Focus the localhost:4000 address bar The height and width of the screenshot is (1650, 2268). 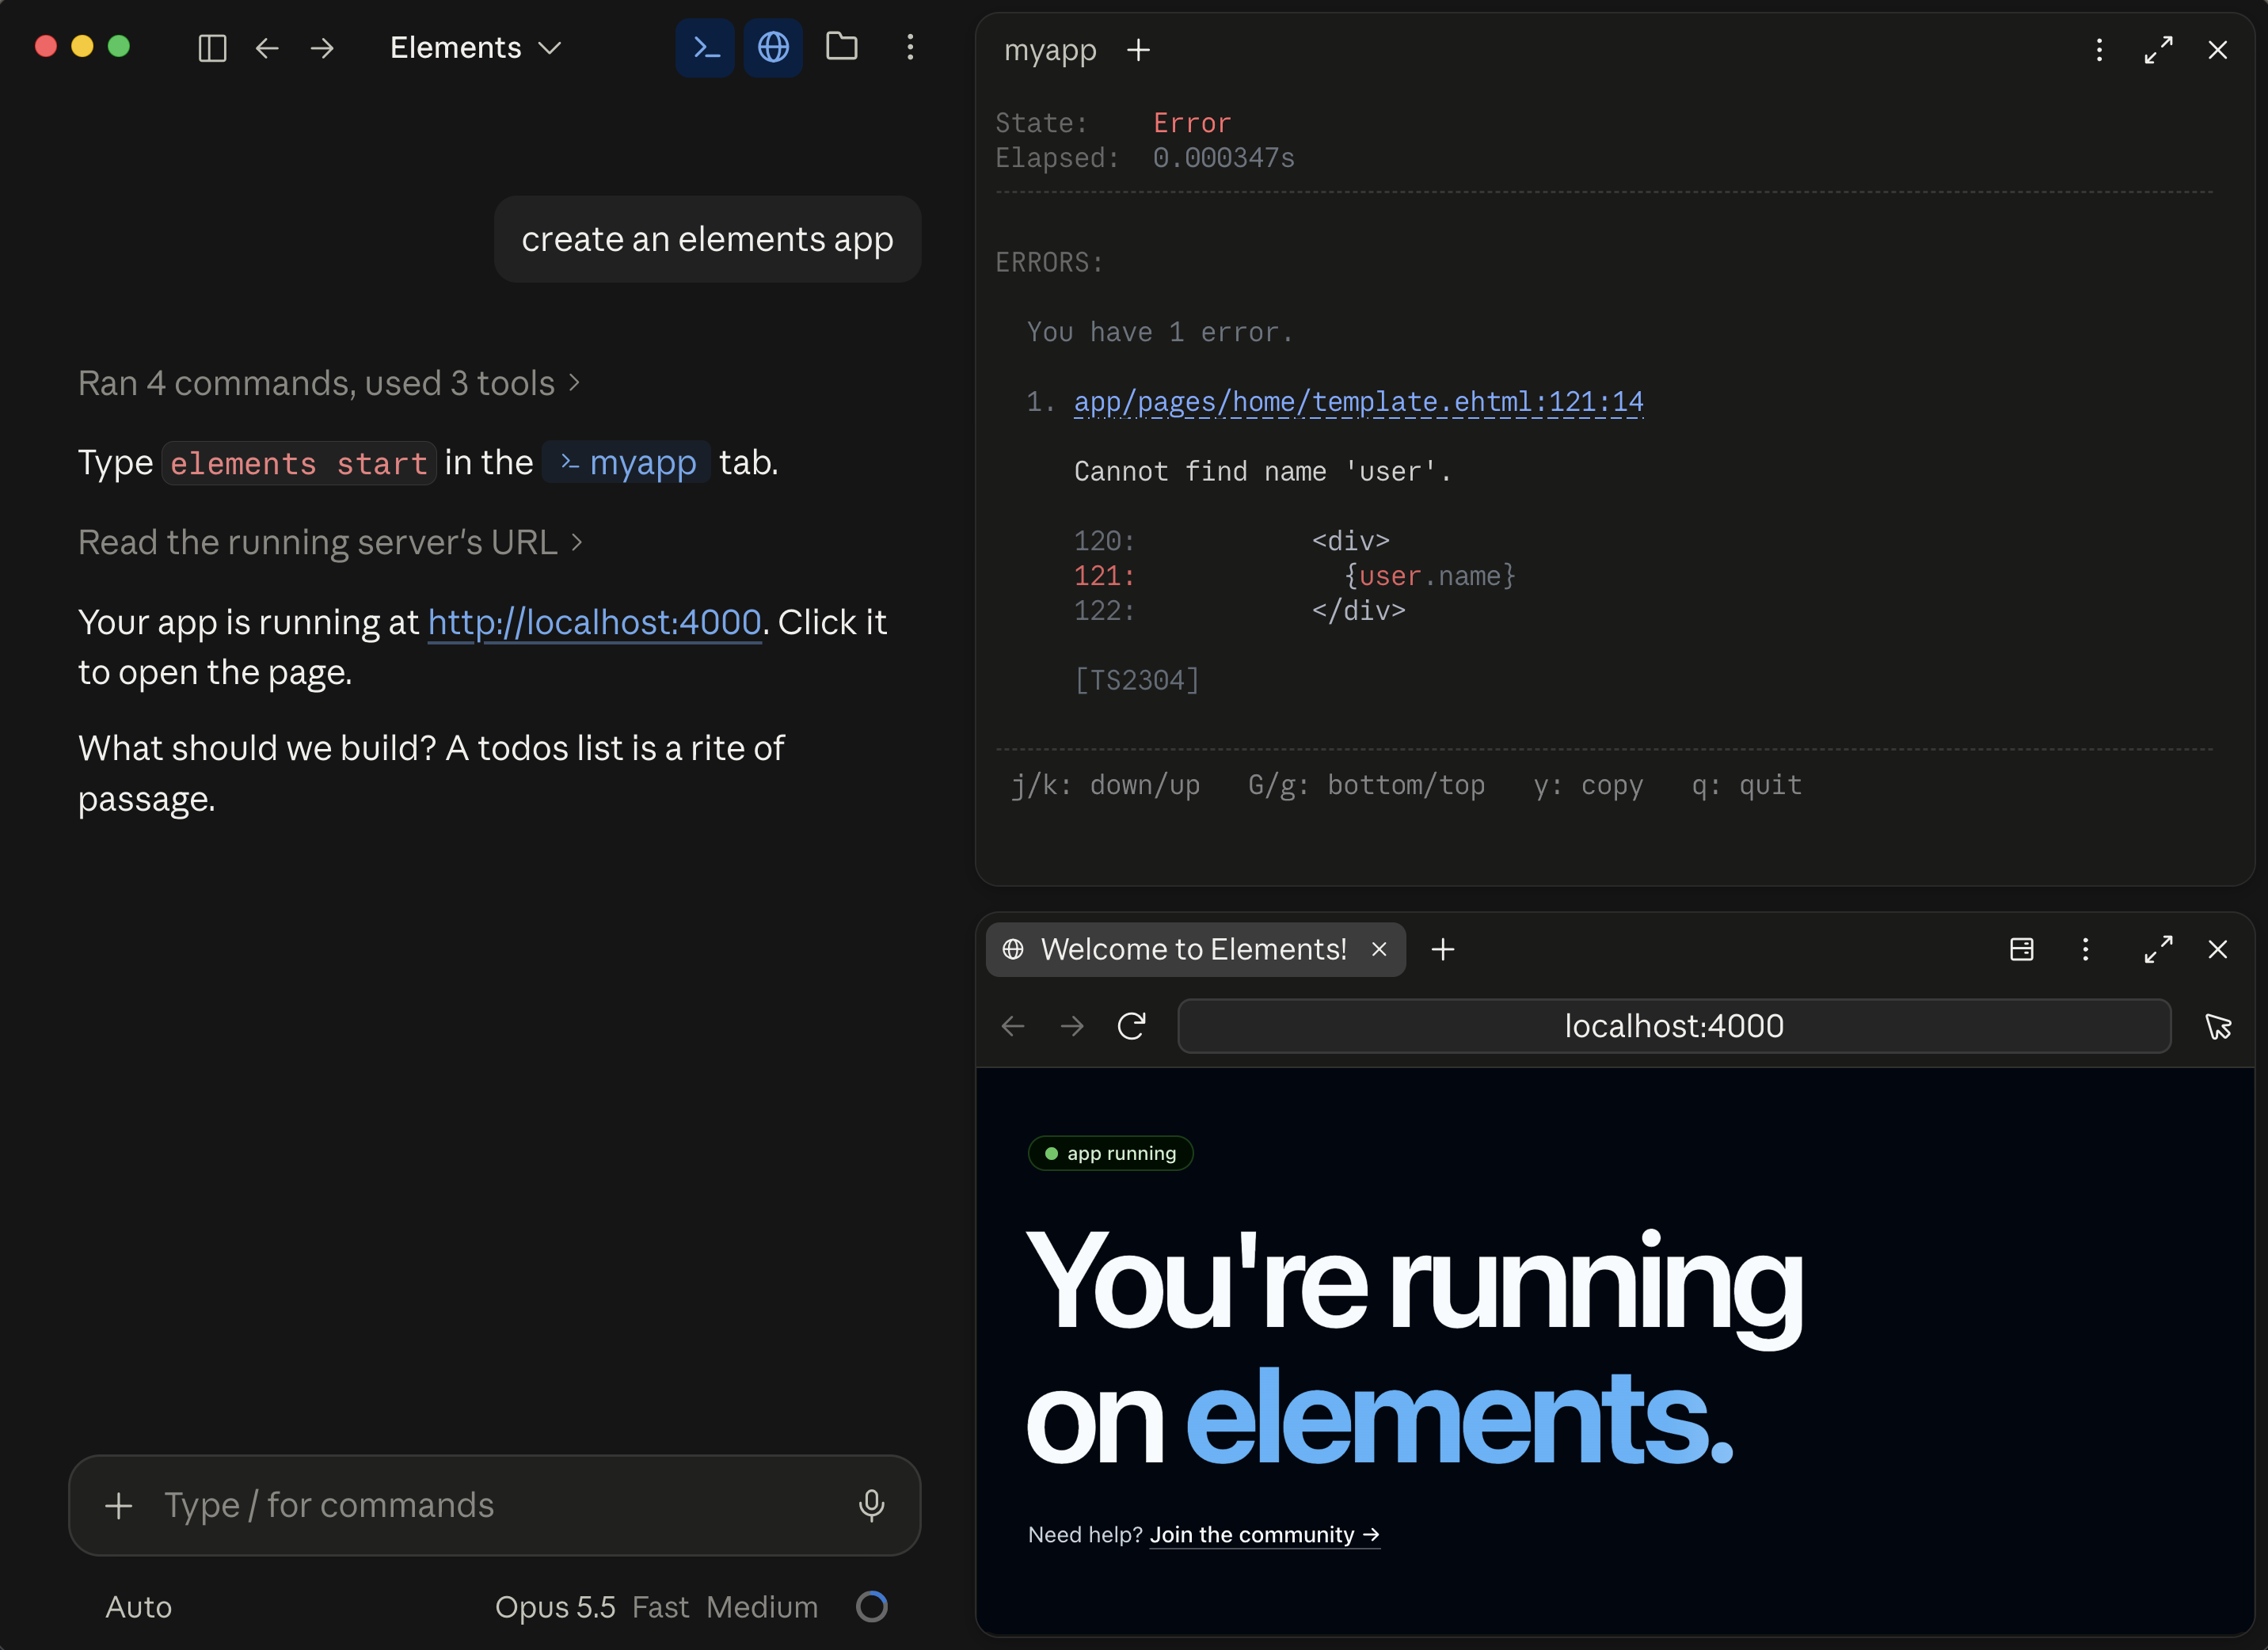coord(1674,1026)
